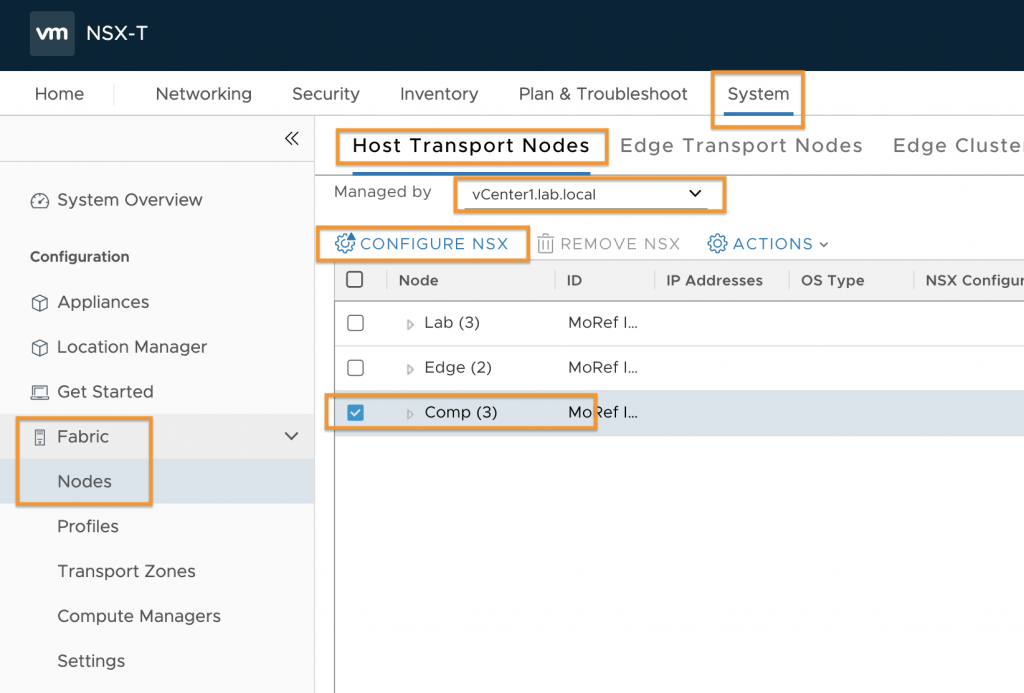Toggle the select-all nodes header checkbox
The width and height of the screenshot is (1024, 693).
point(355,280)
